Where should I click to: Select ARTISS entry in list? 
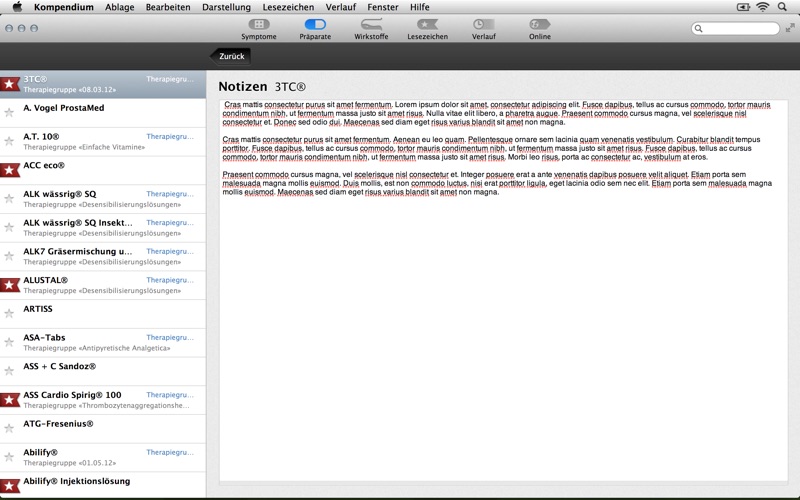click(x=103, y=314)
